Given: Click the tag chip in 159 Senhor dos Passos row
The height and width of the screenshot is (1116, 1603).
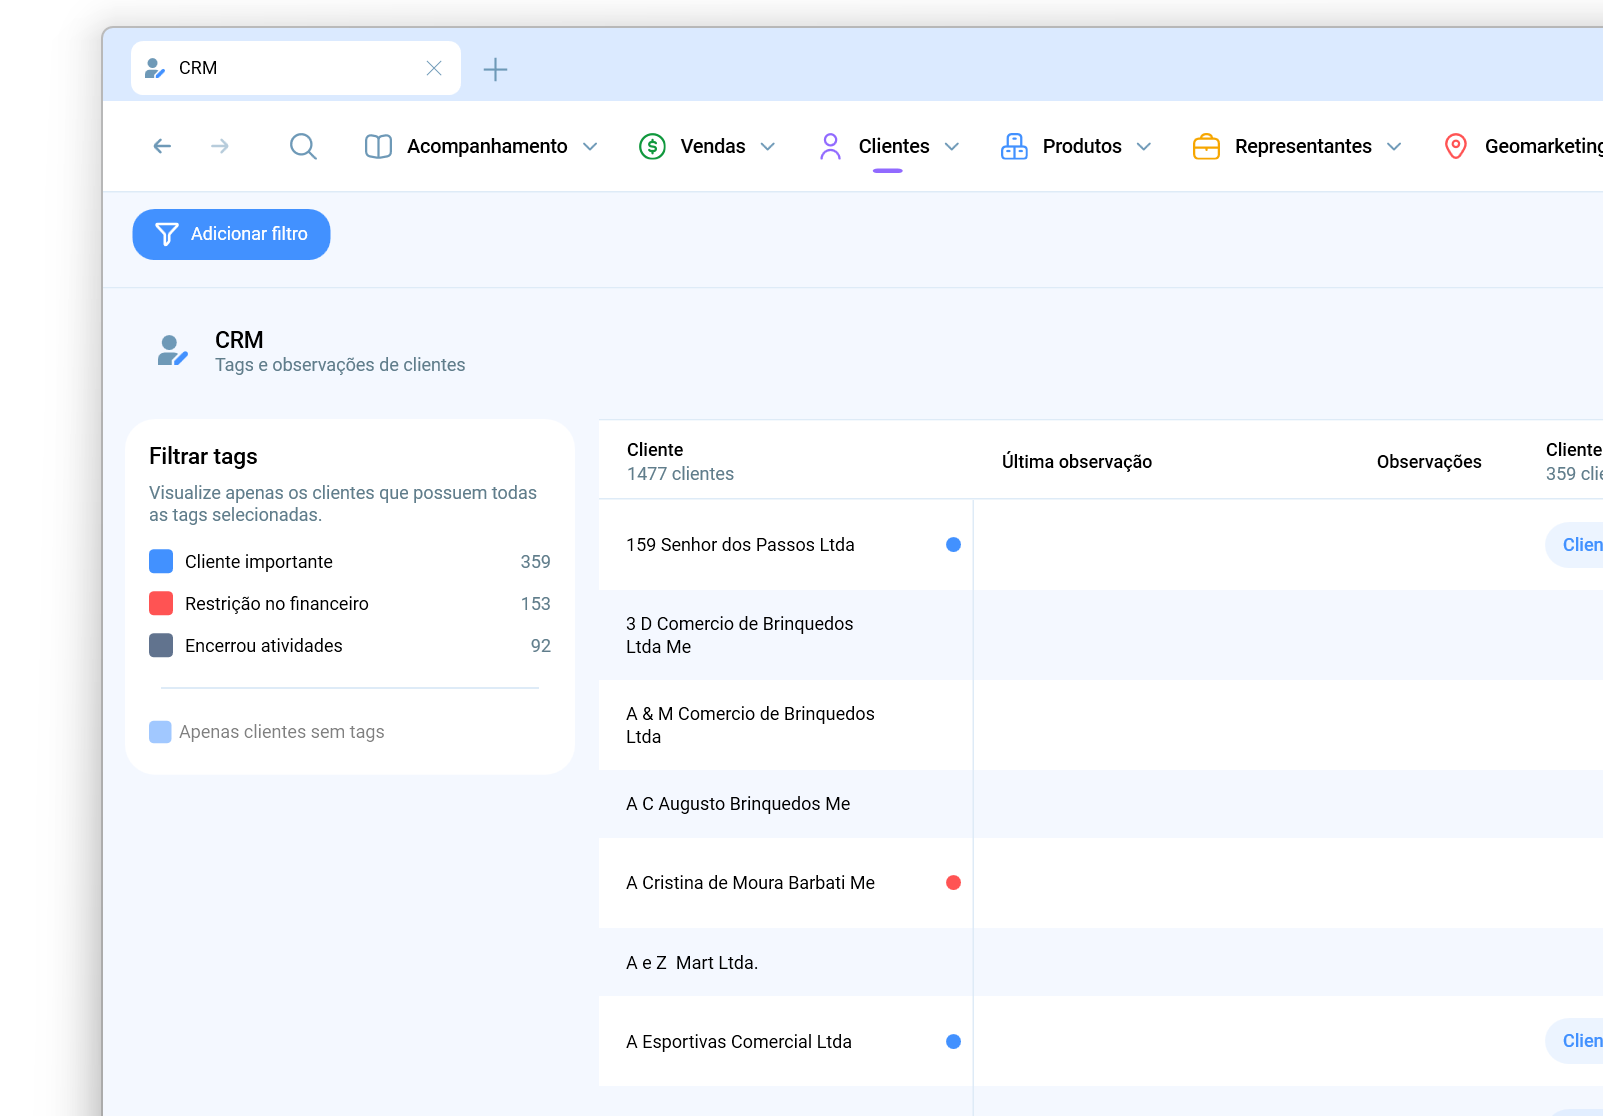Looking at the screenshot, I should click(1576, 545).
